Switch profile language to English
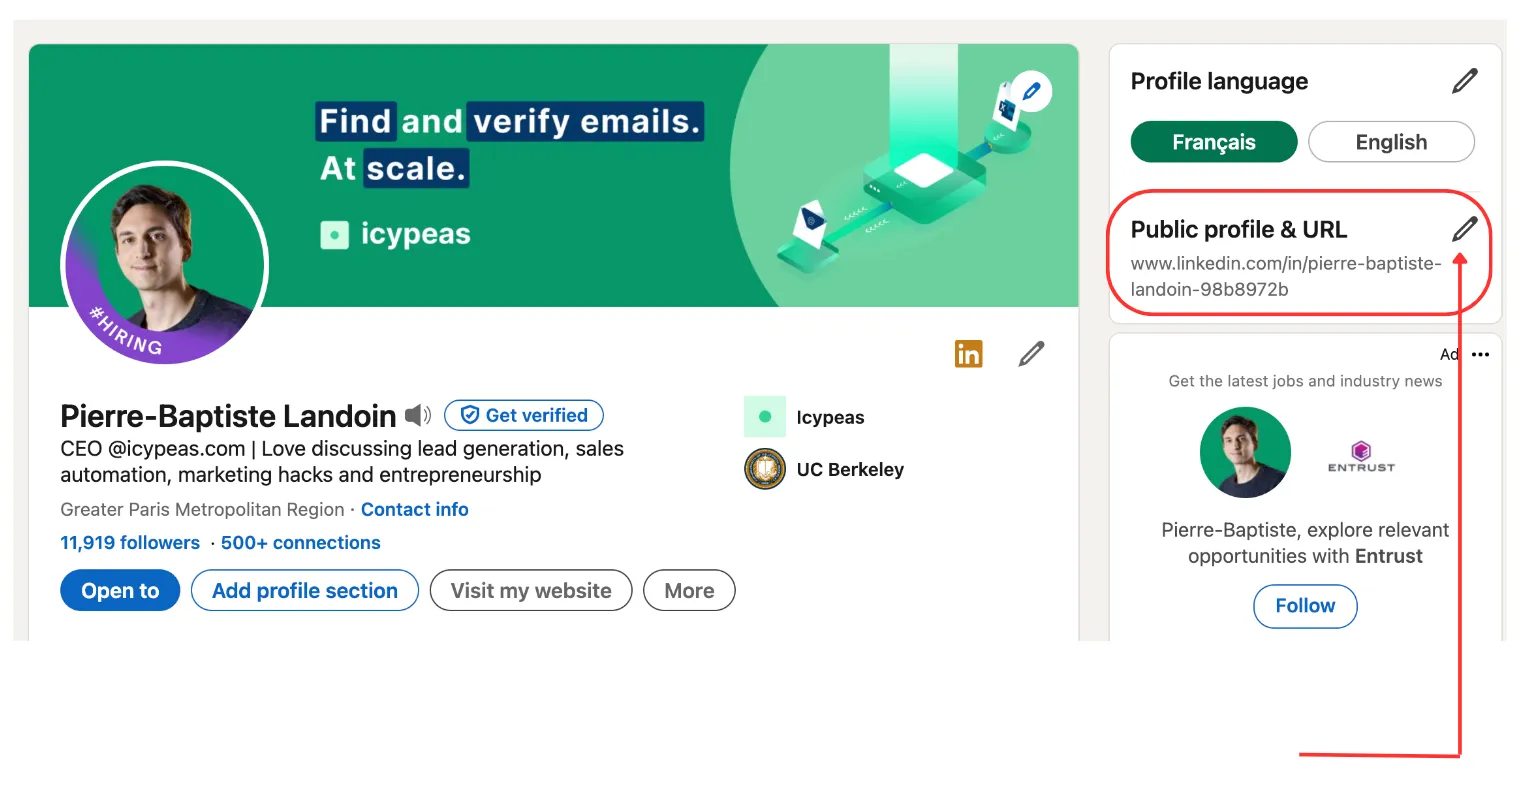Screen dimensions: 1528x790 coord(1391,142)
